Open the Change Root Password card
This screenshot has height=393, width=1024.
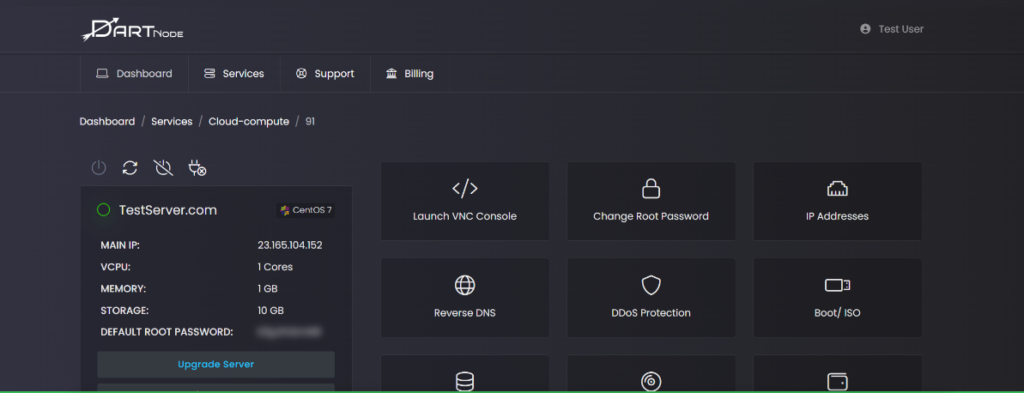coord(651,201)
